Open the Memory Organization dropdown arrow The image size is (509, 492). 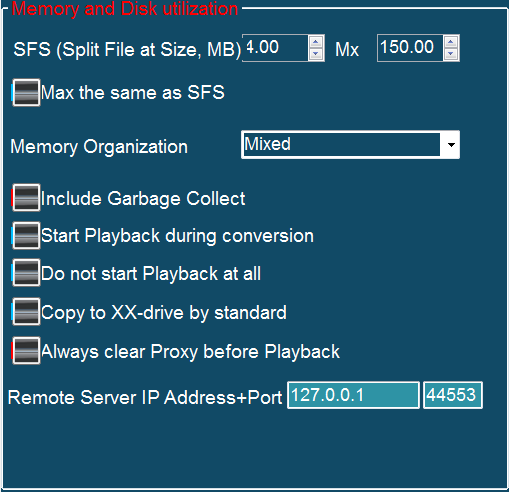click(451, 145)
